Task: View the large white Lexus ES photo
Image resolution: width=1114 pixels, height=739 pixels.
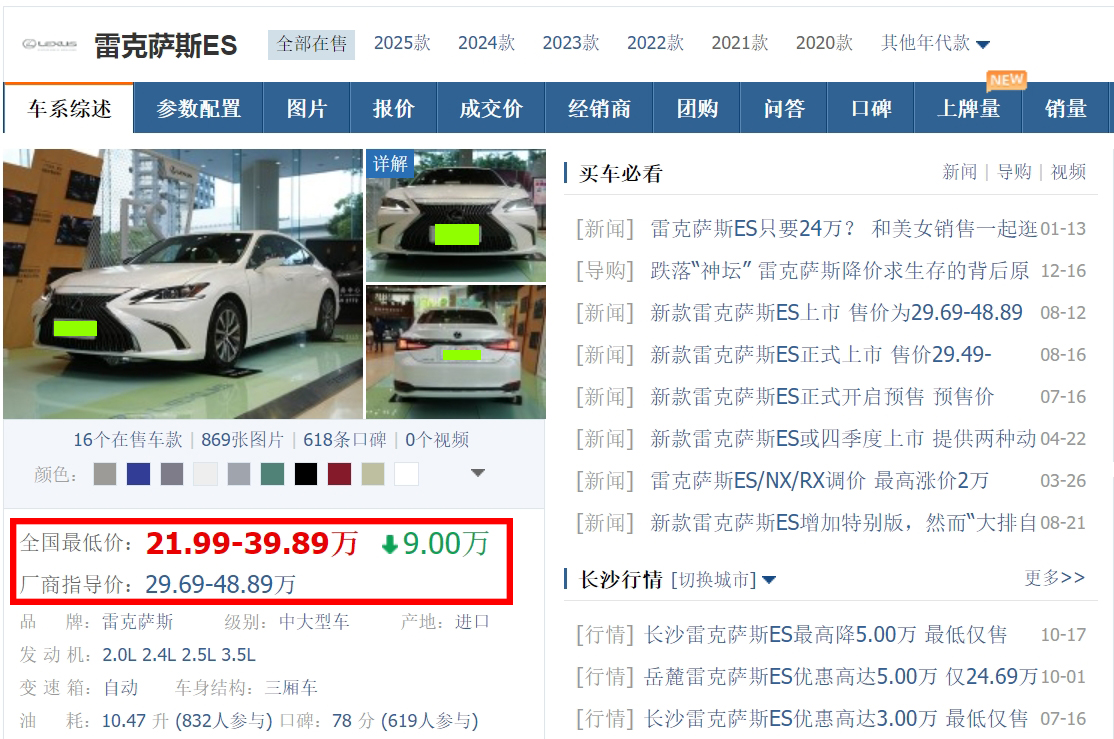Action: [x=183, y=284]
